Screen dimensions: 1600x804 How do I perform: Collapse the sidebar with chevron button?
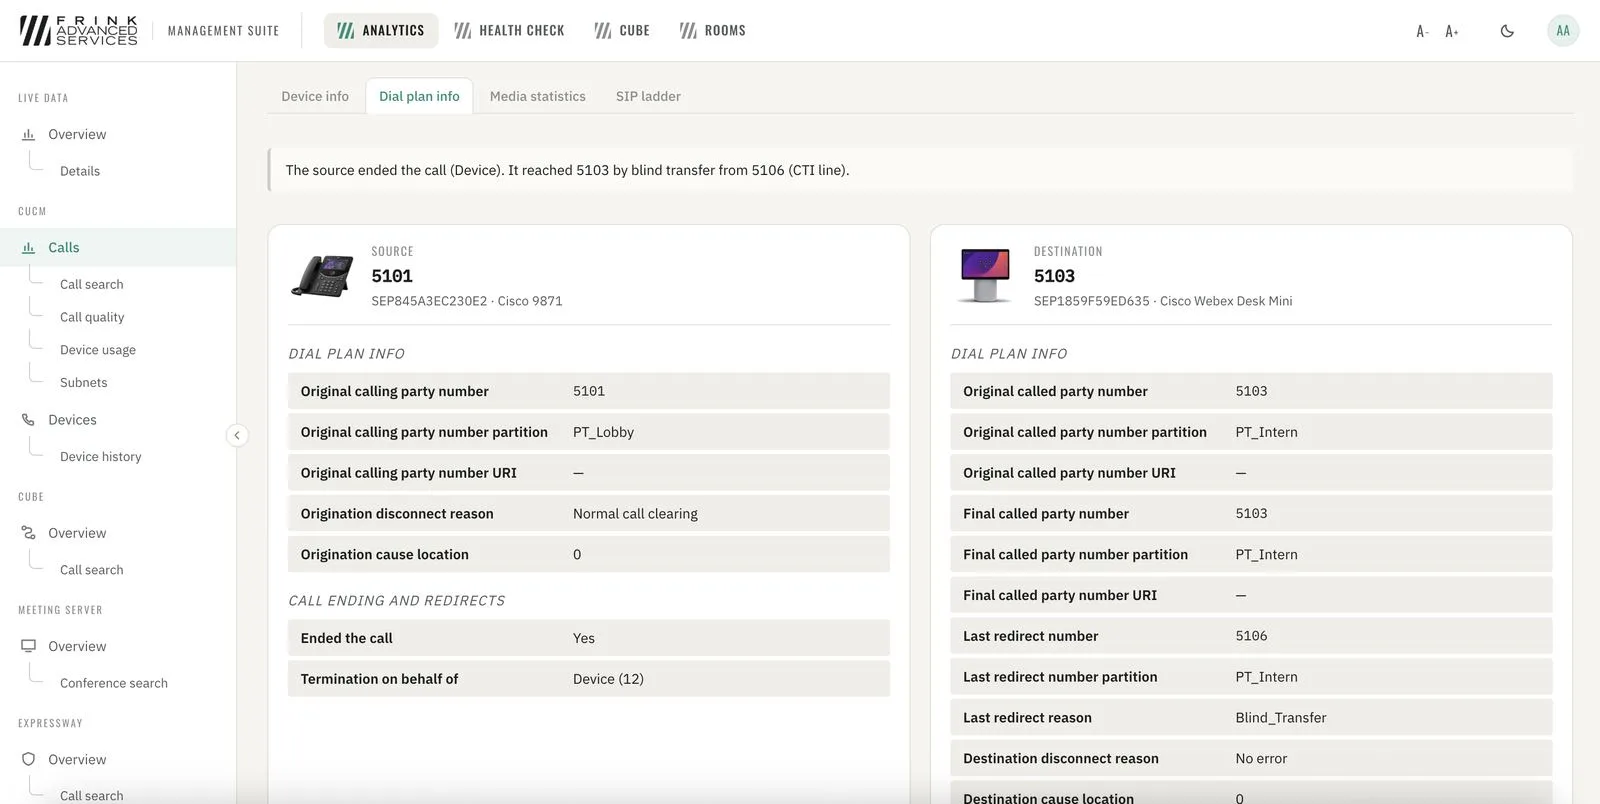coord(237,435)
